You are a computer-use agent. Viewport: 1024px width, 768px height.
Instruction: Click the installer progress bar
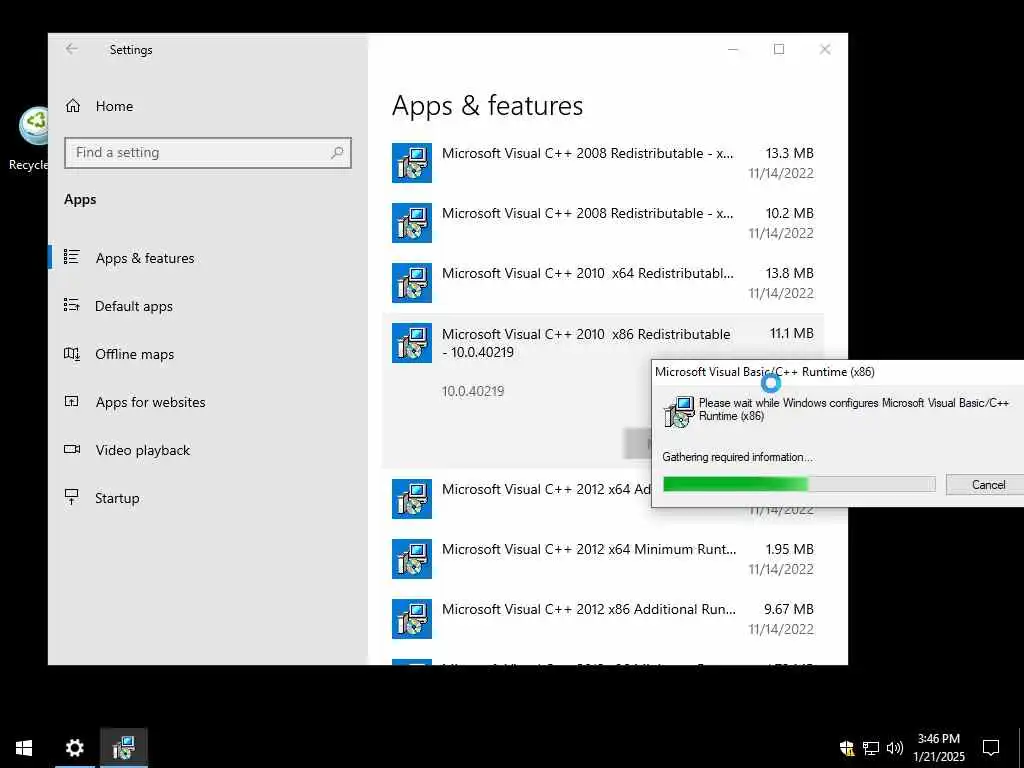point(799,484)
